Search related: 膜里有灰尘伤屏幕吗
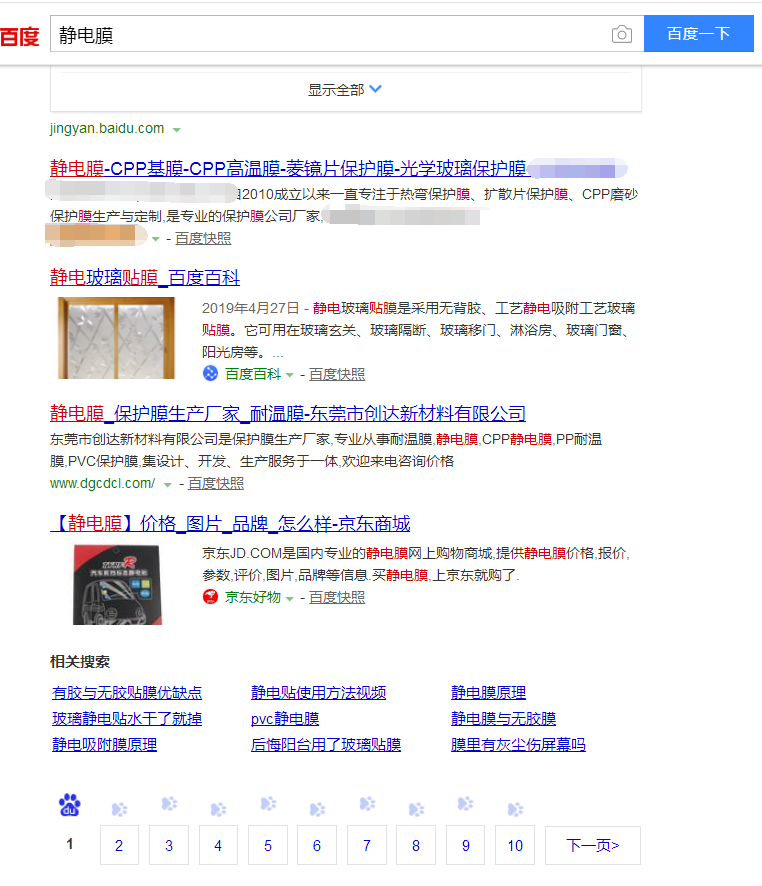Image resolution: width=762 pixels, height=886 pixels. tap(518, 745)
